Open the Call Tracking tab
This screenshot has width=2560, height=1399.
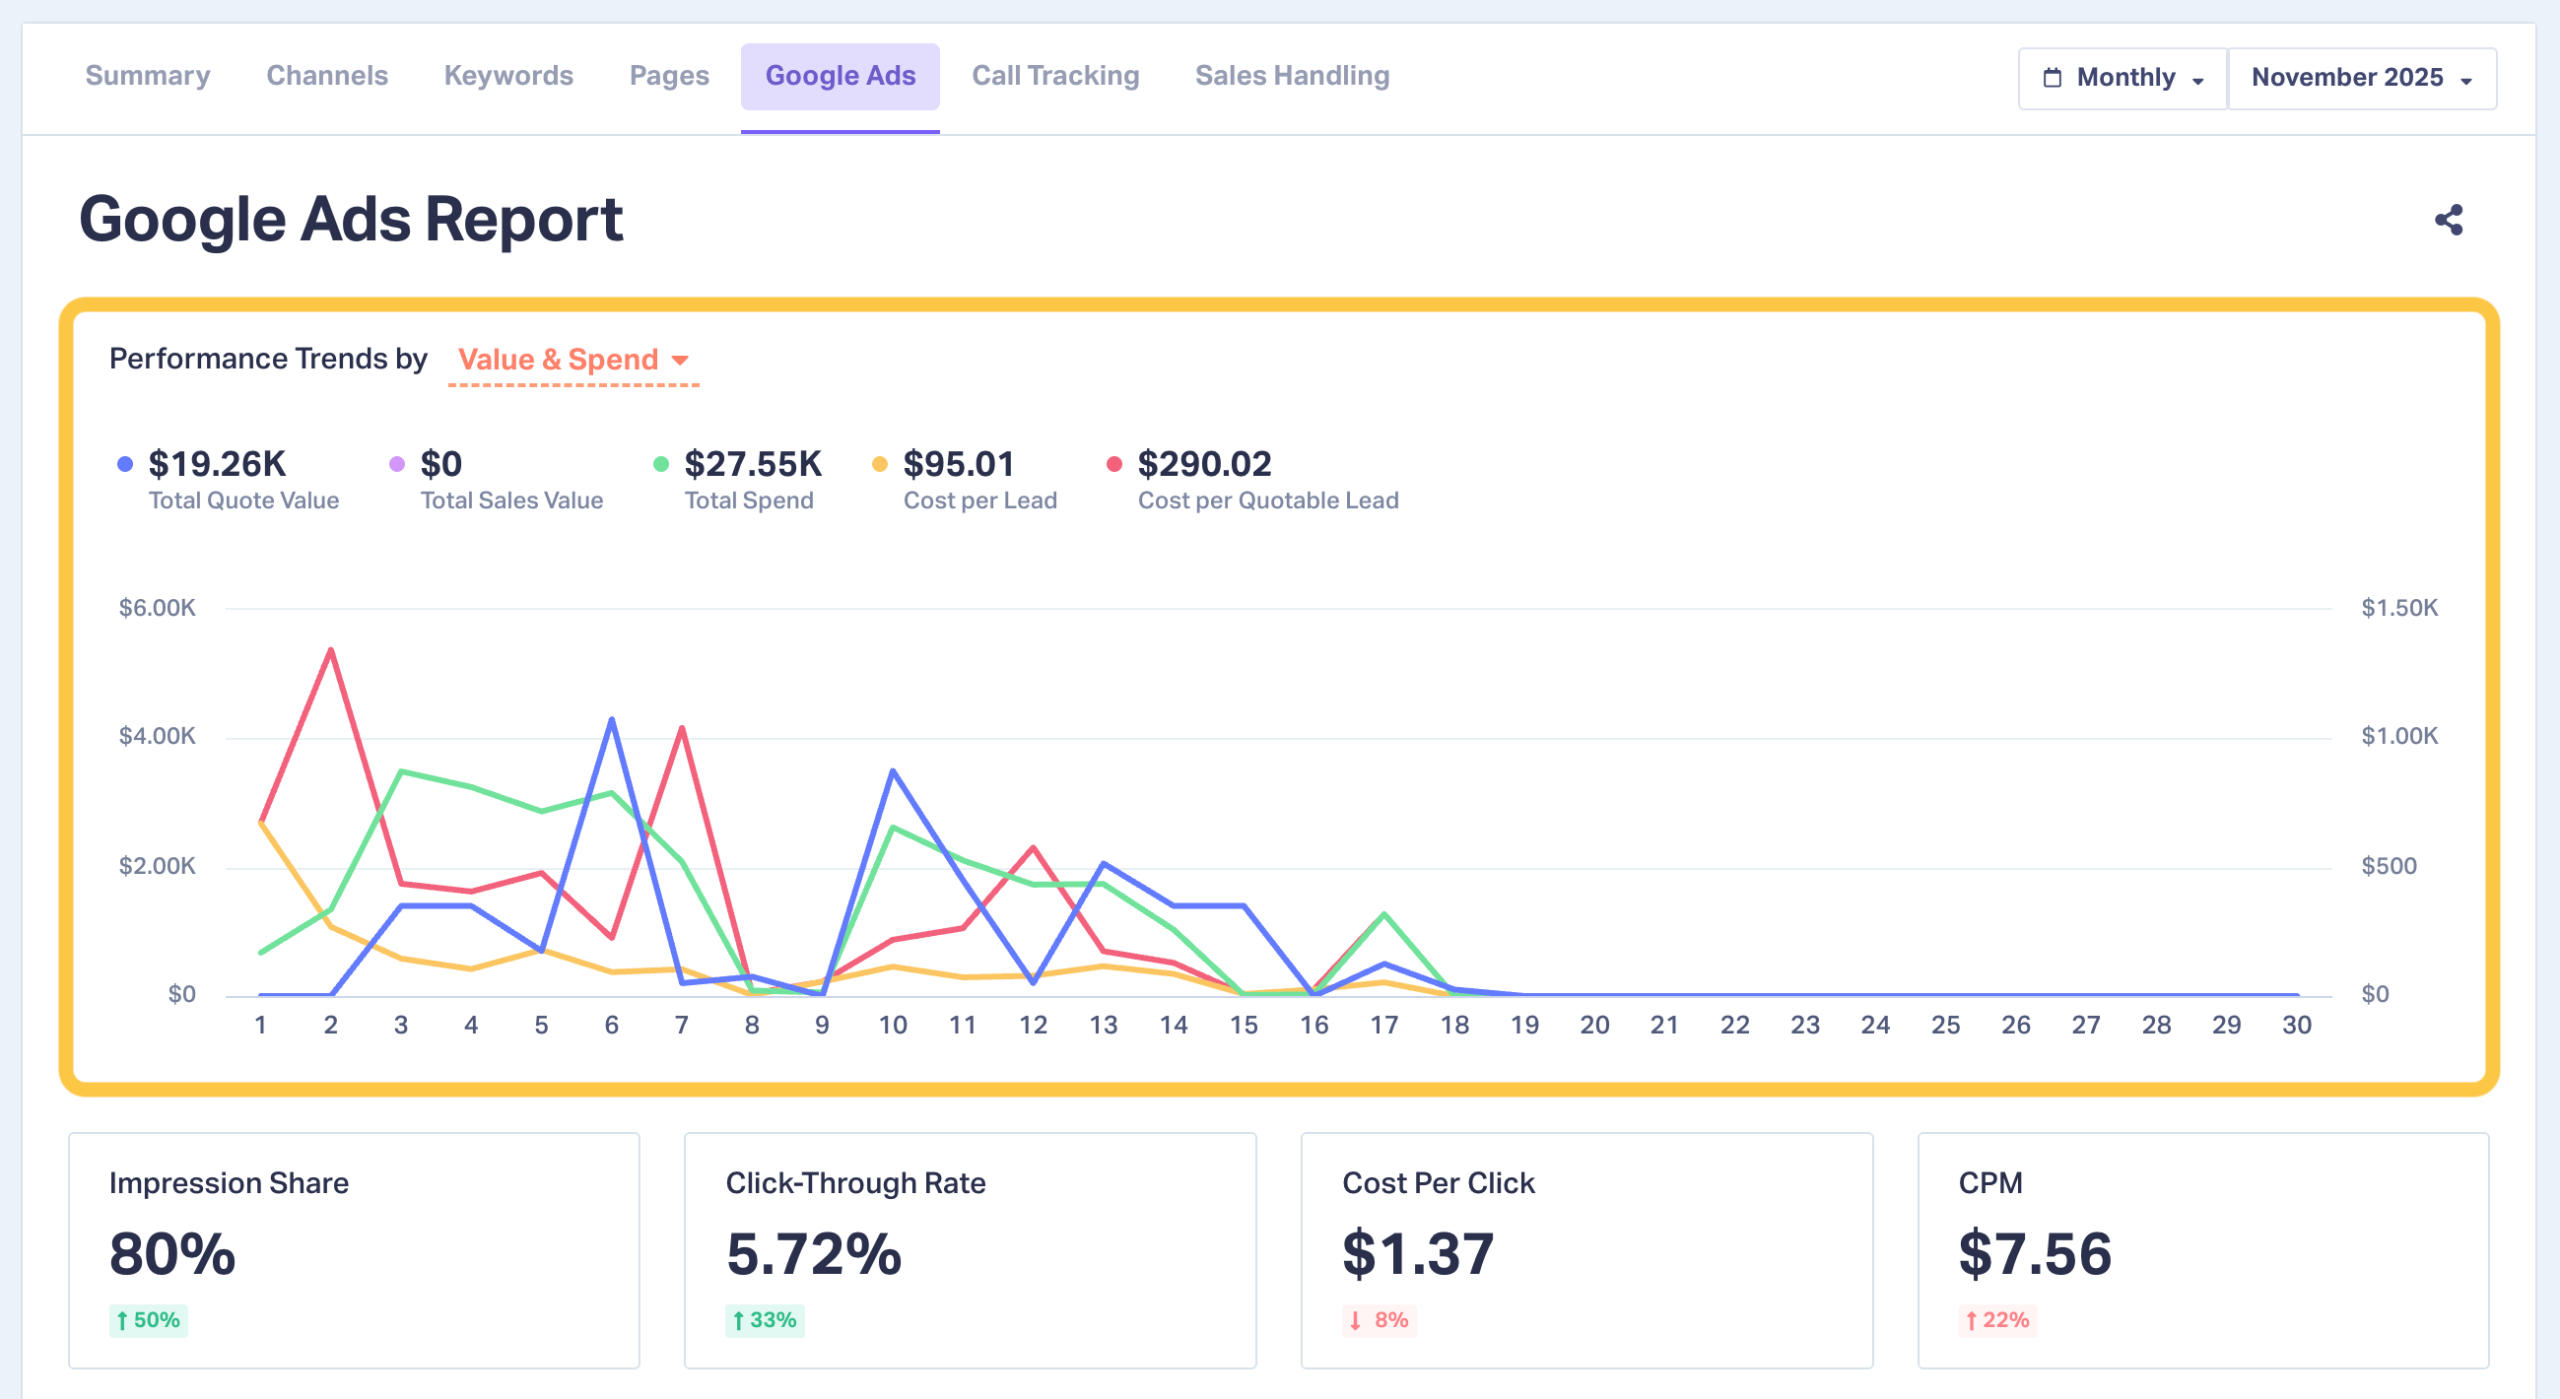1055,76
